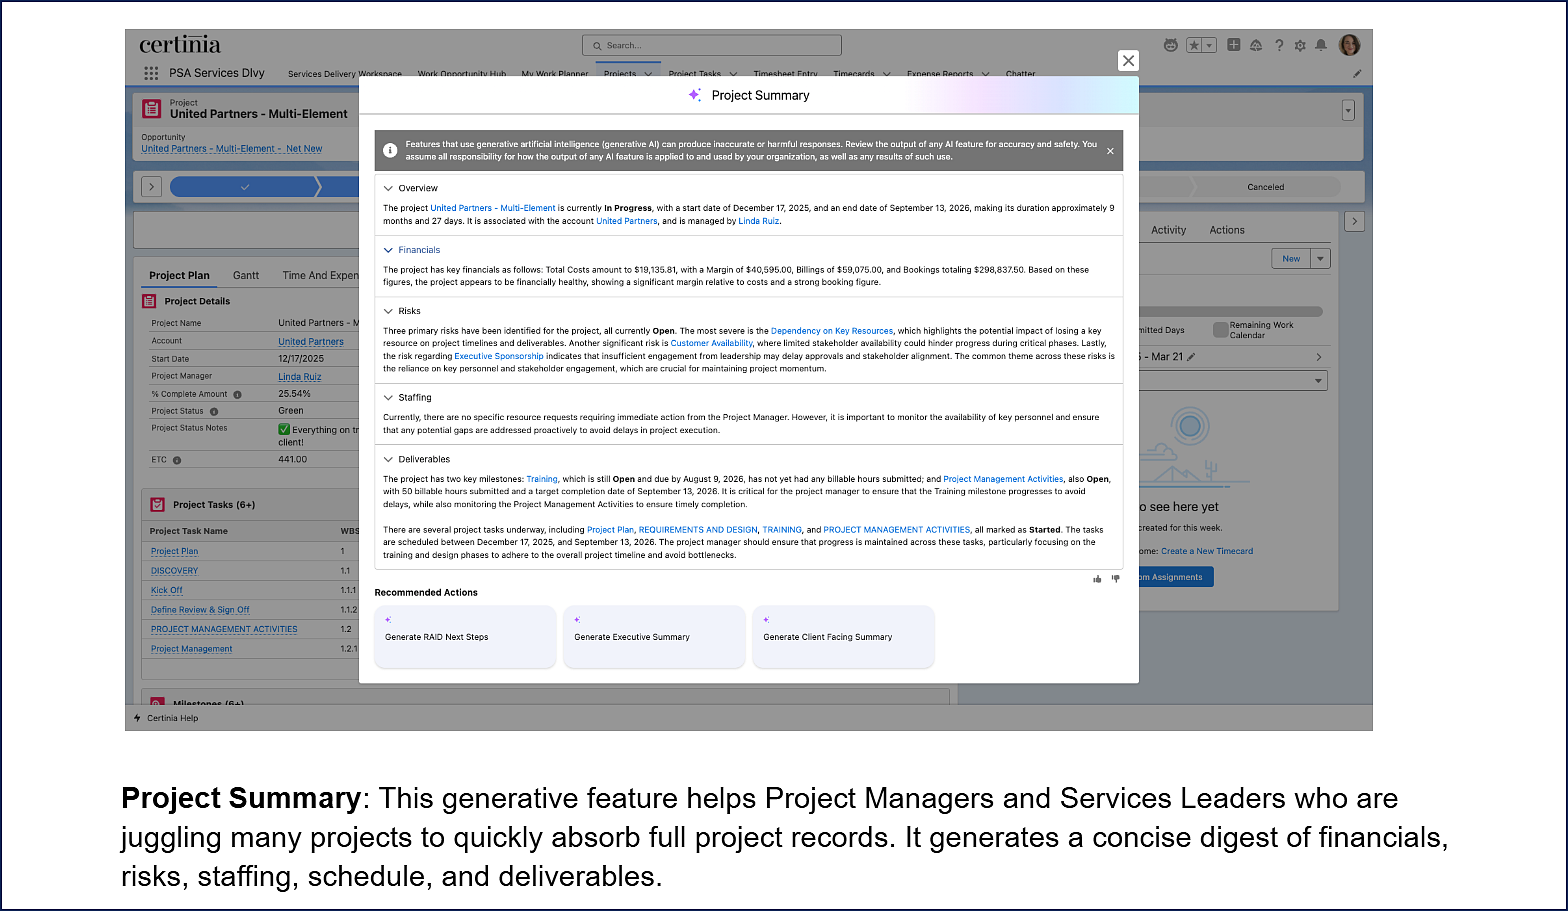The height and width of the screenshot is (911, 1568).
Task: Open the app launcher grid icon
Action: (151, 73)
